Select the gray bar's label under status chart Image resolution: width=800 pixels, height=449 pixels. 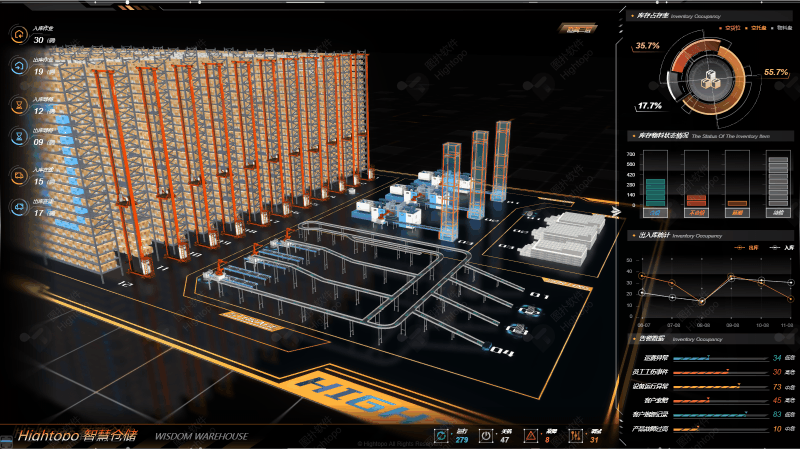pos(777,213)
